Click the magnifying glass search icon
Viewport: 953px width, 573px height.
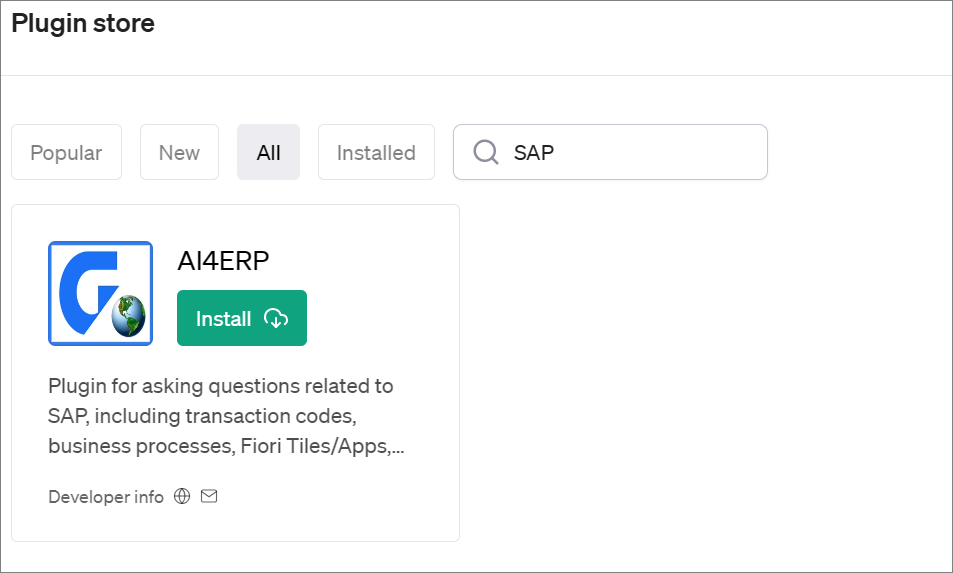pyautogui.click(x=486, y=152)
